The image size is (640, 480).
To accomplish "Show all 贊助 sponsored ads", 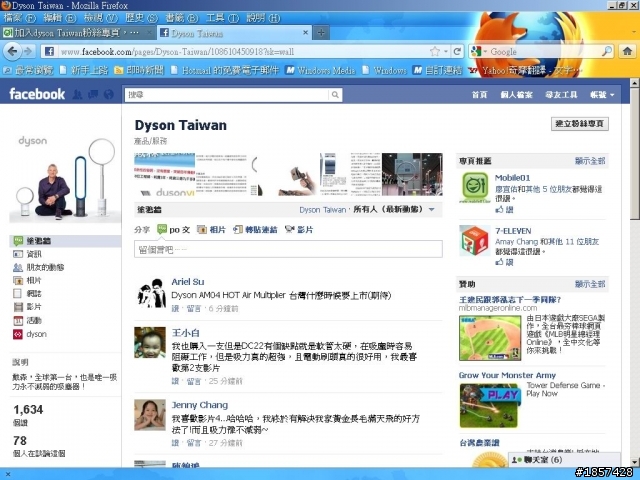I will coord(590,284).
